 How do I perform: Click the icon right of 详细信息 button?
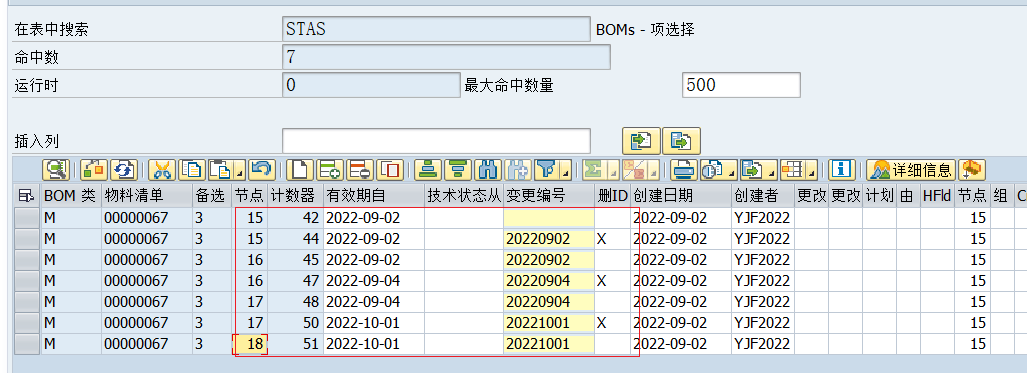(972, 170)
